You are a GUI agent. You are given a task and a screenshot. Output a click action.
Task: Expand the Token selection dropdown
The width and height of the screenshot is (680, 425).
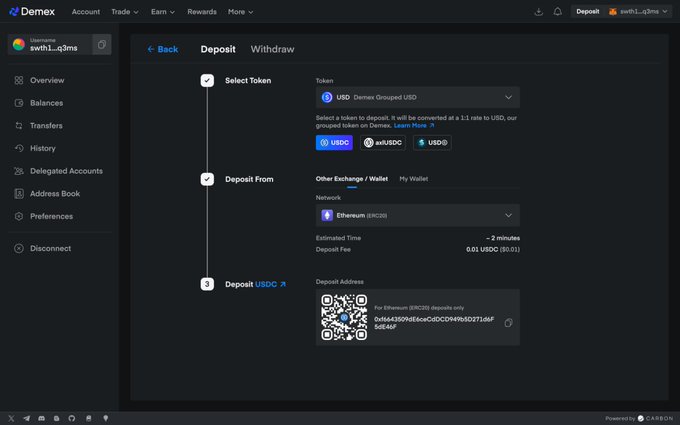[x=417, y=97]
